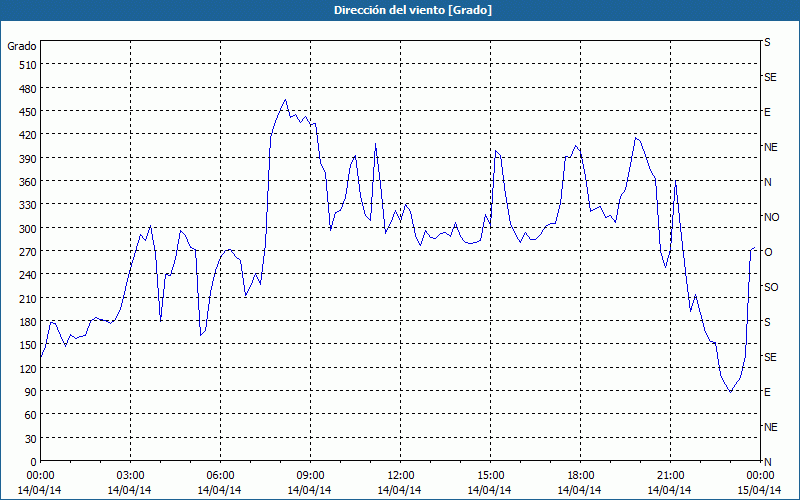Viewport: 800px width, 500px height.
Task: Pick the 120 value on the left axis
Action: click(x=28, y=368)
